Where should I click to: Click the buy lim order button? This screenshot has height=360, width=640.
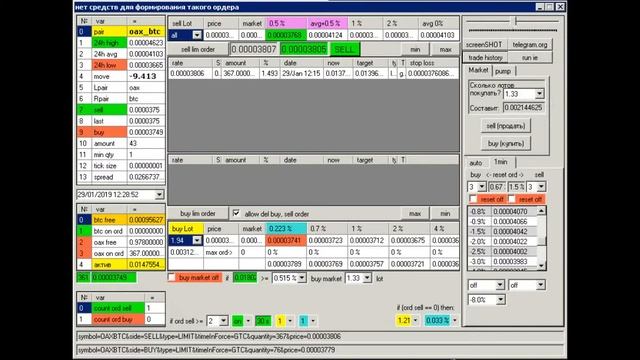198,213
